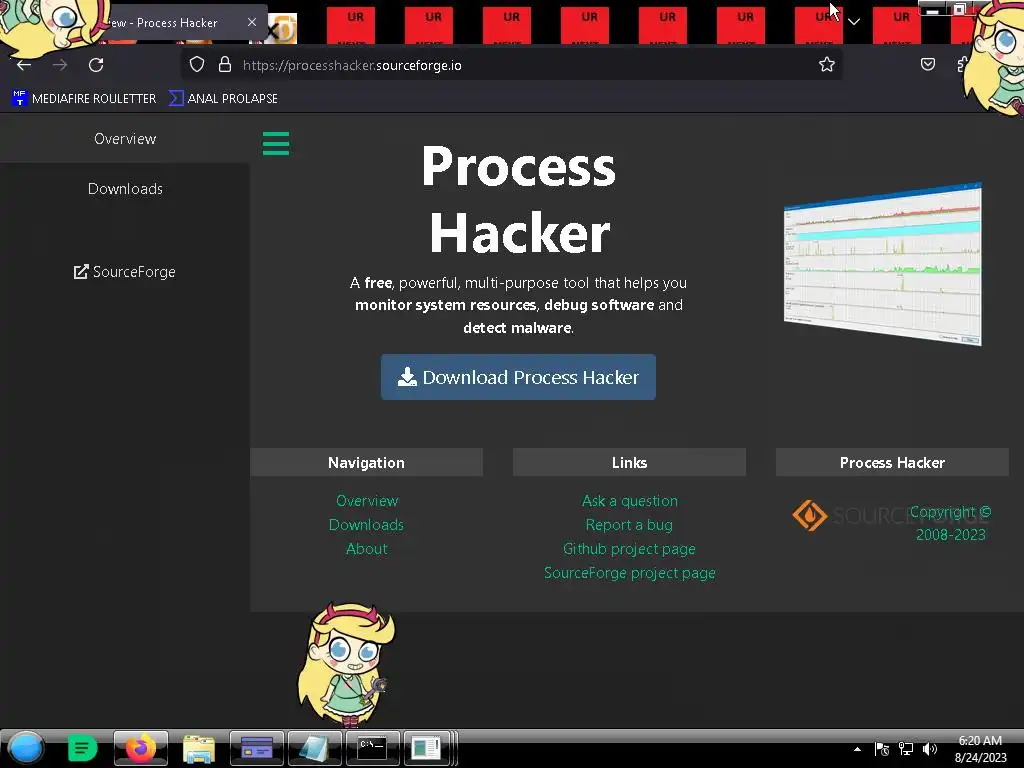Reload the Process Hacker page

point(97,65)
